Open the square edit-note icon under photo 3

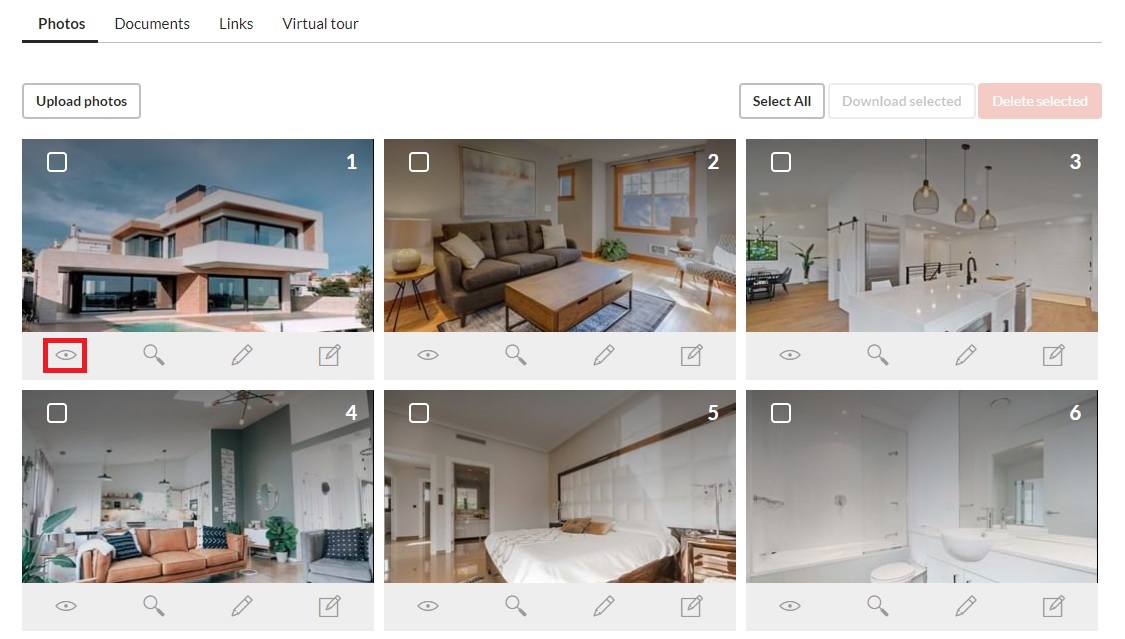click(x=1053, y=355)
